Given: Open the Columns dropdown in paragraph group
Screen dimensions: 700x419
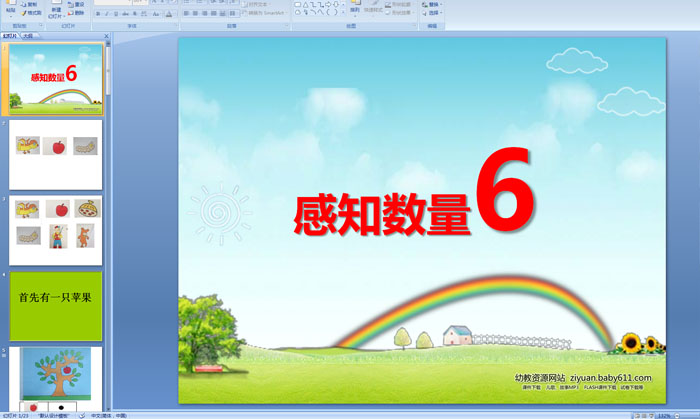Looking at the screenshot, I should pos(233,14).
